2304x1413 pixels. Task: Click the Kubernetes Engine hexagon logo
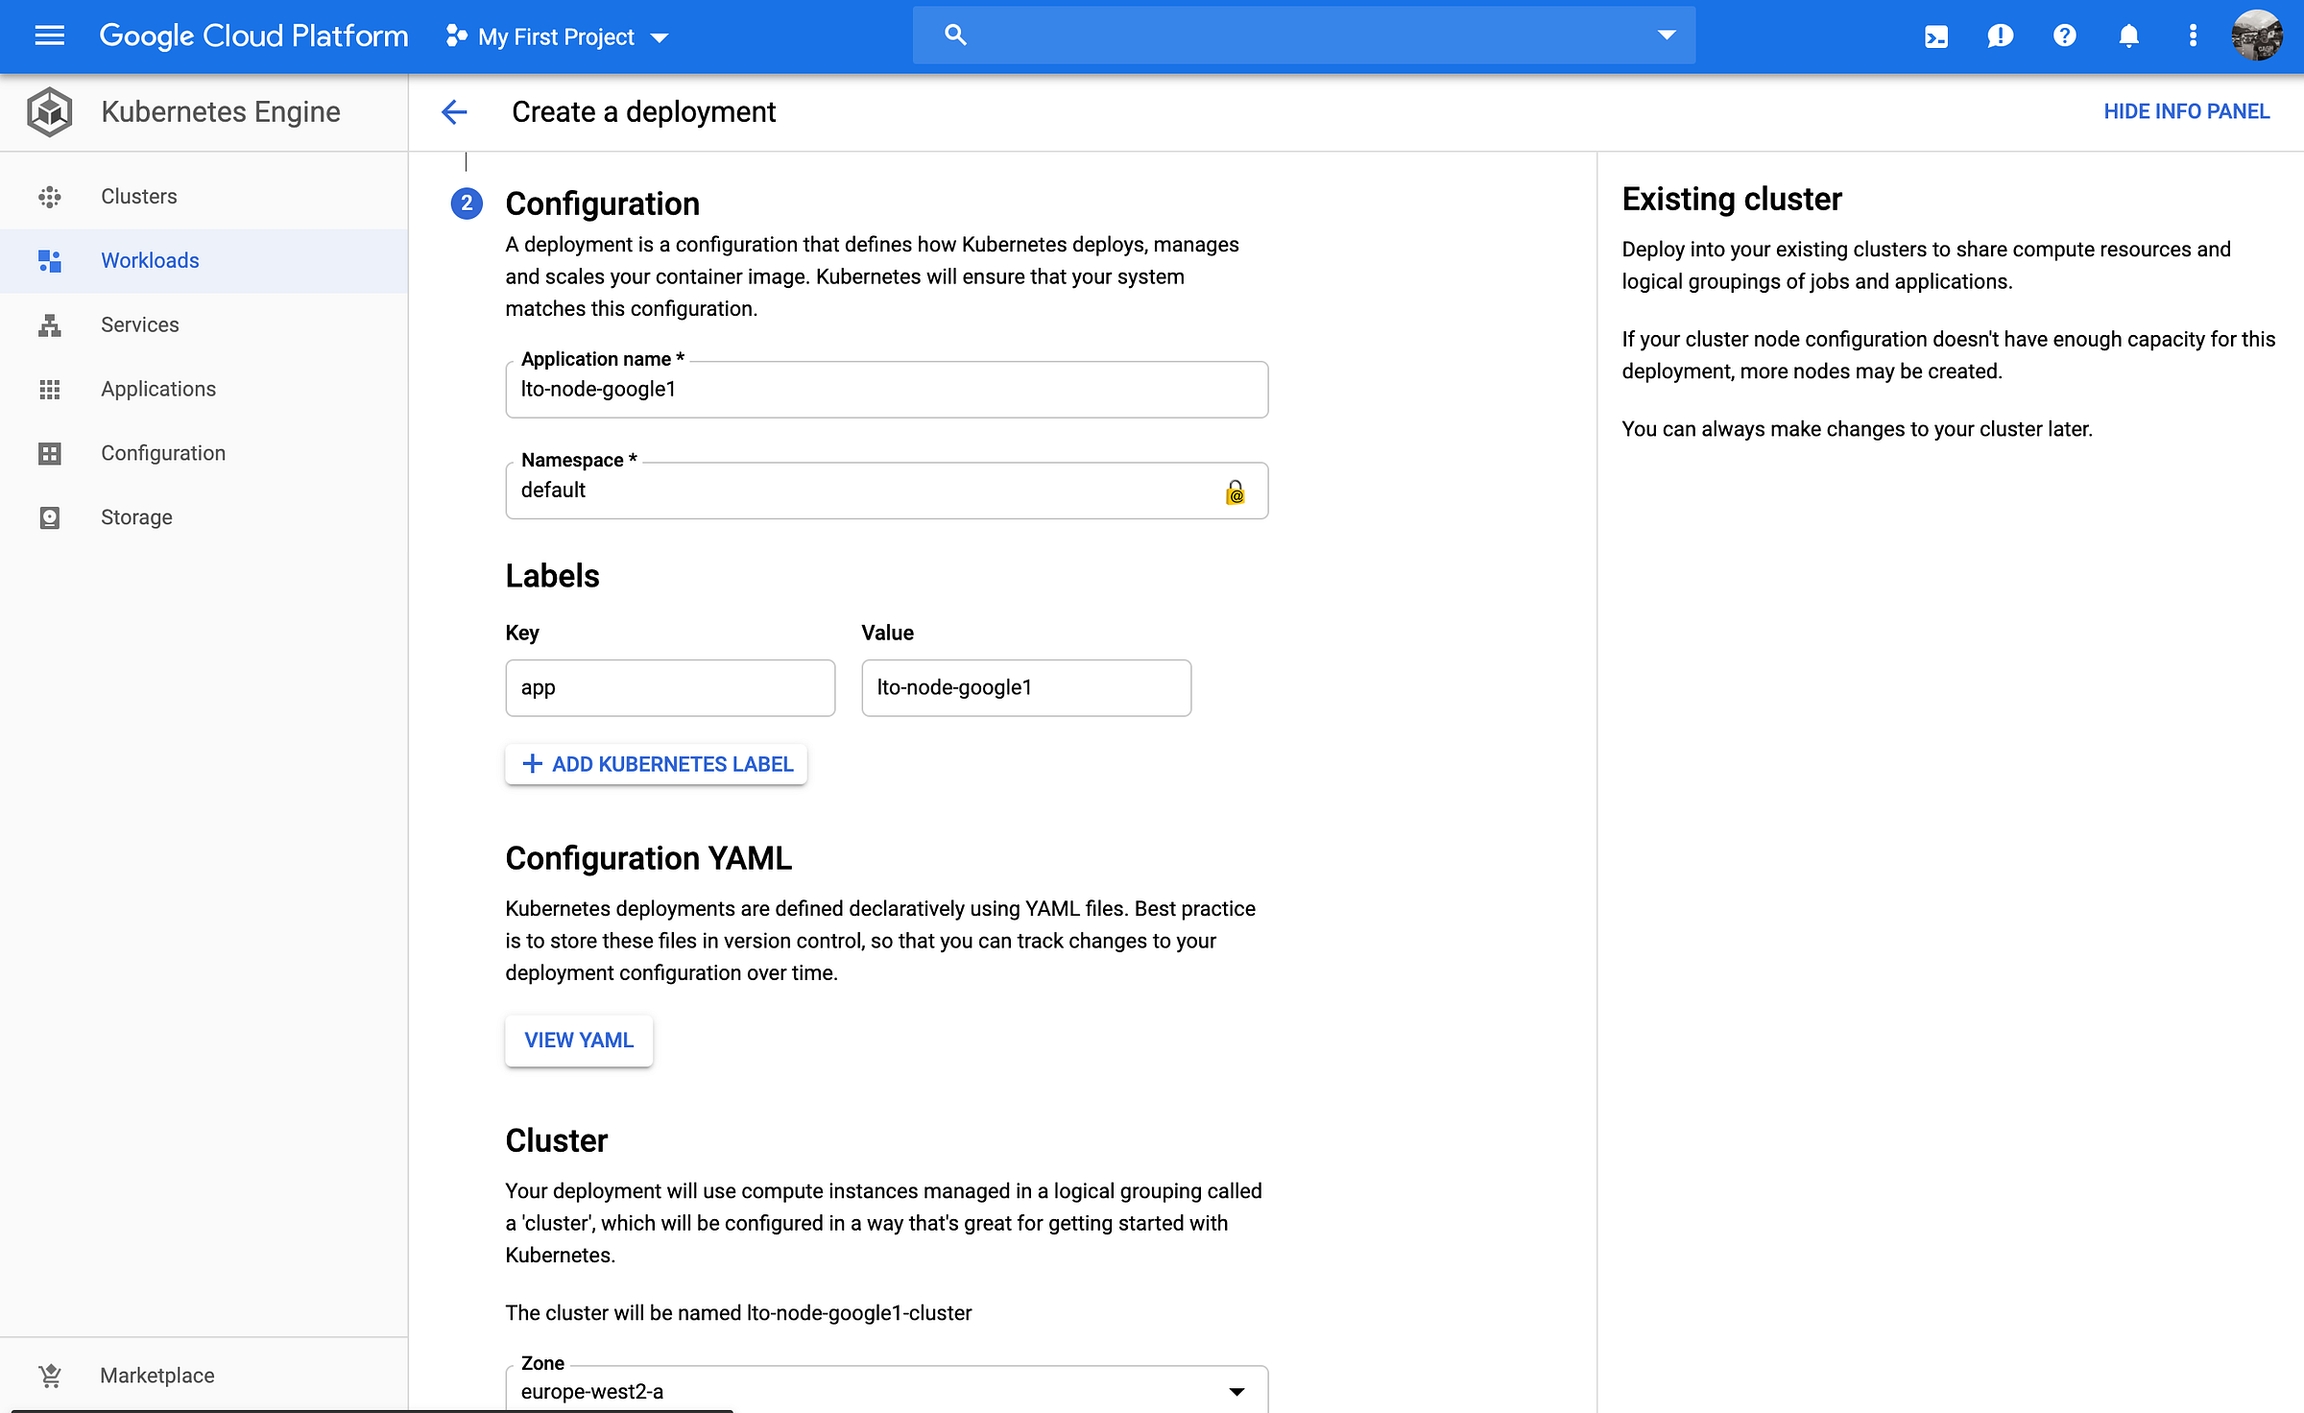point(49,111)
